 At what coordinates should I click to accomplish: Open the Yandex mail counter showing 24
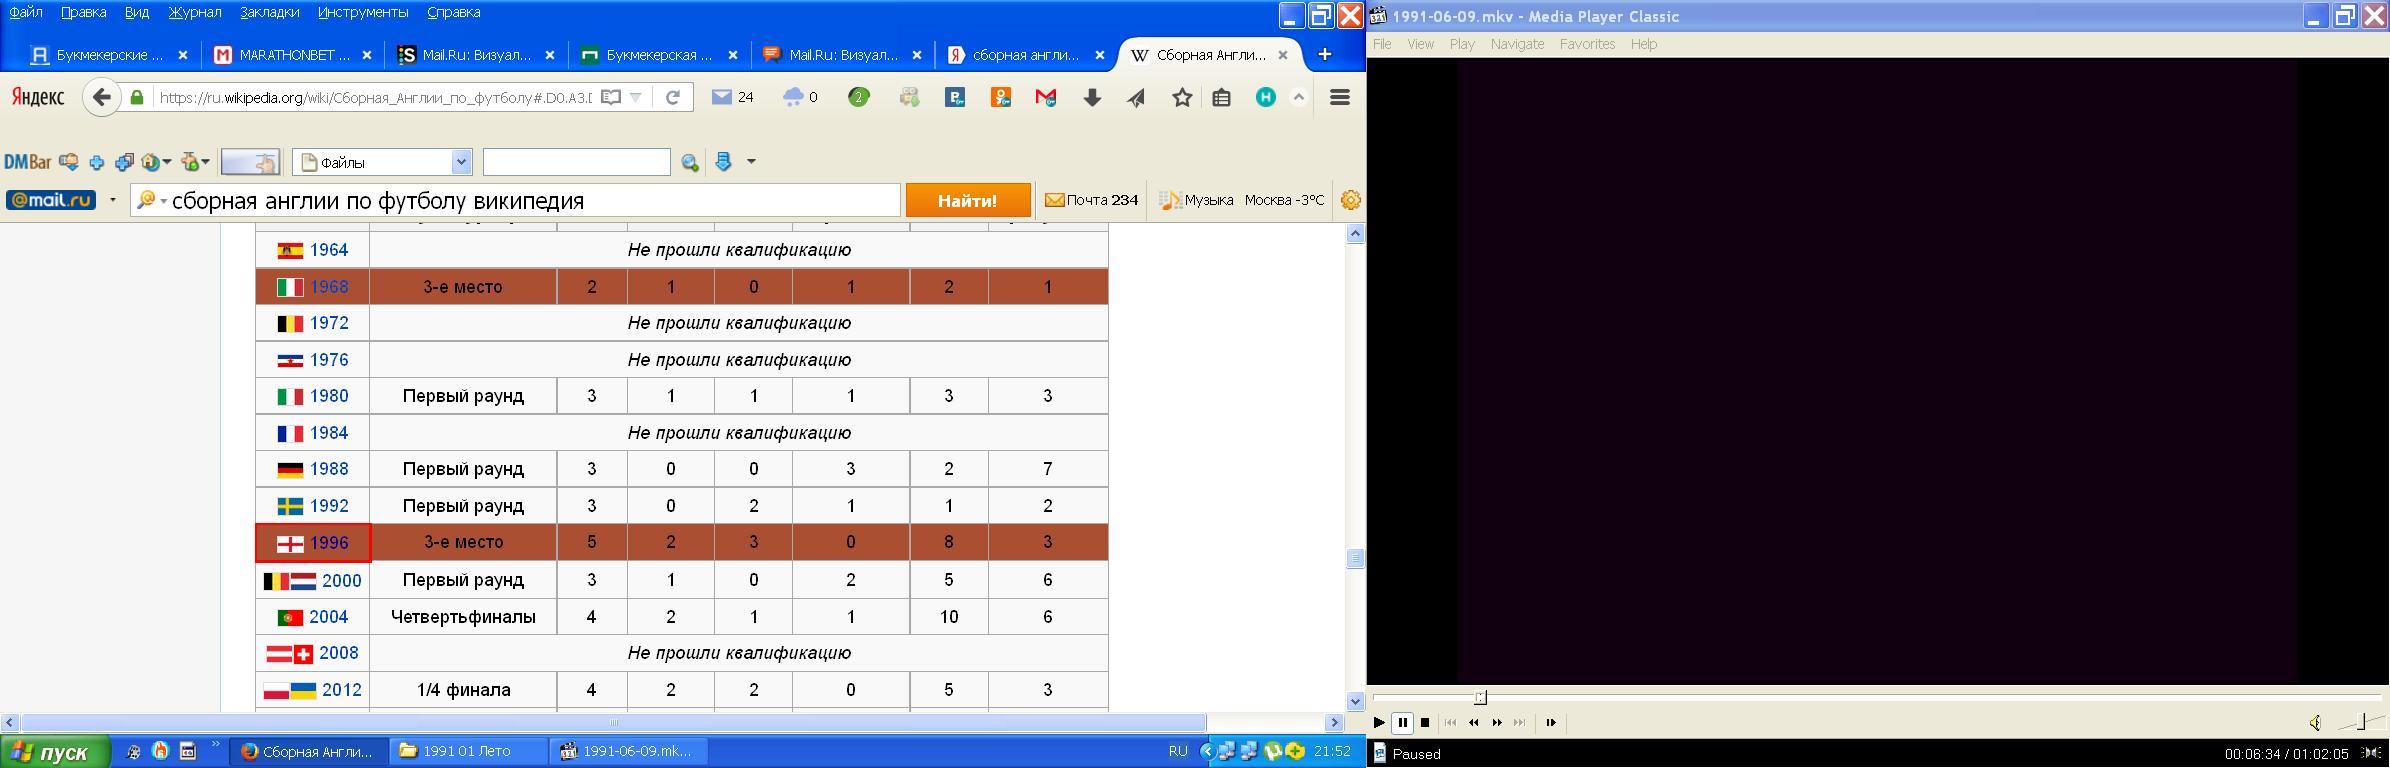pyautogui.click(x=732, y=97)
